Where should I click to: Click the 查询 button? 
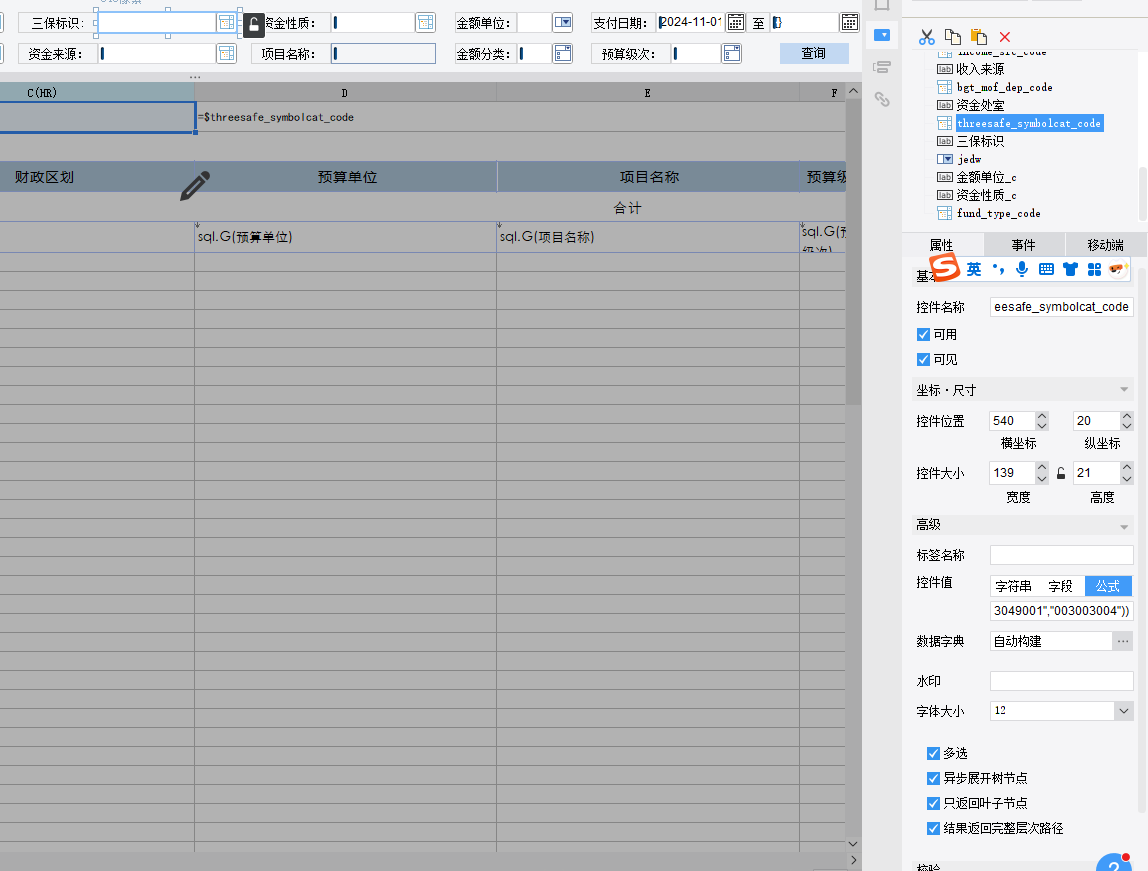pos(813,53)
